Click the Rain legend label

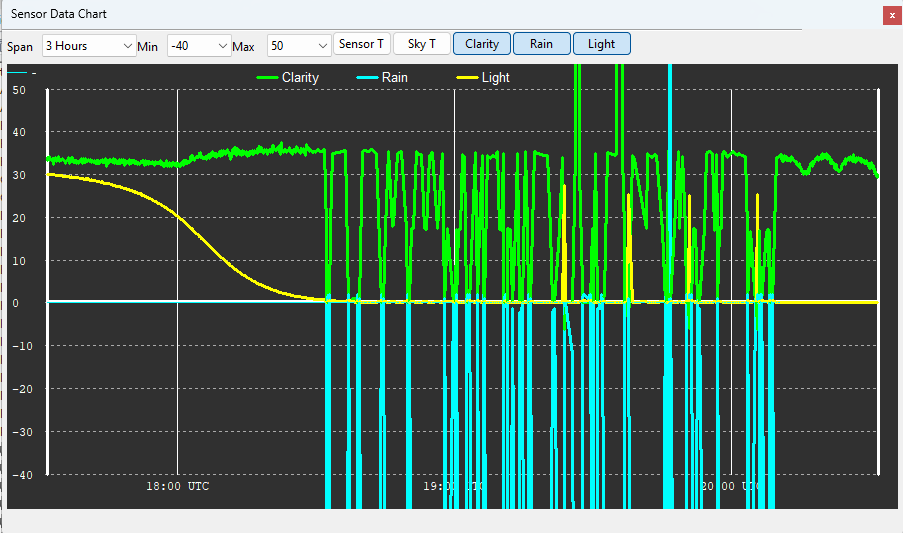[x=394, y=78]
